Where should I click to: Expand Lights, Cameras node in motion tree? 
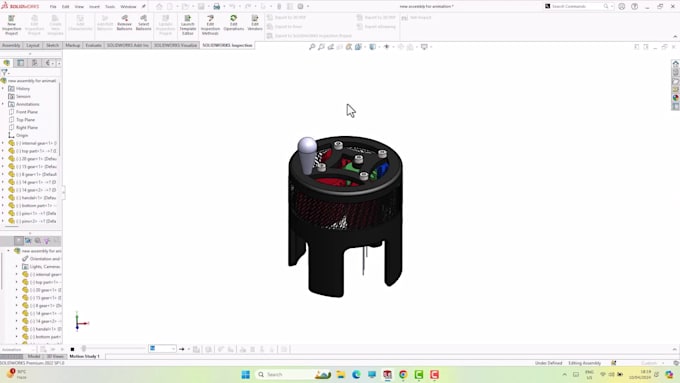click(x=16, y=266)
